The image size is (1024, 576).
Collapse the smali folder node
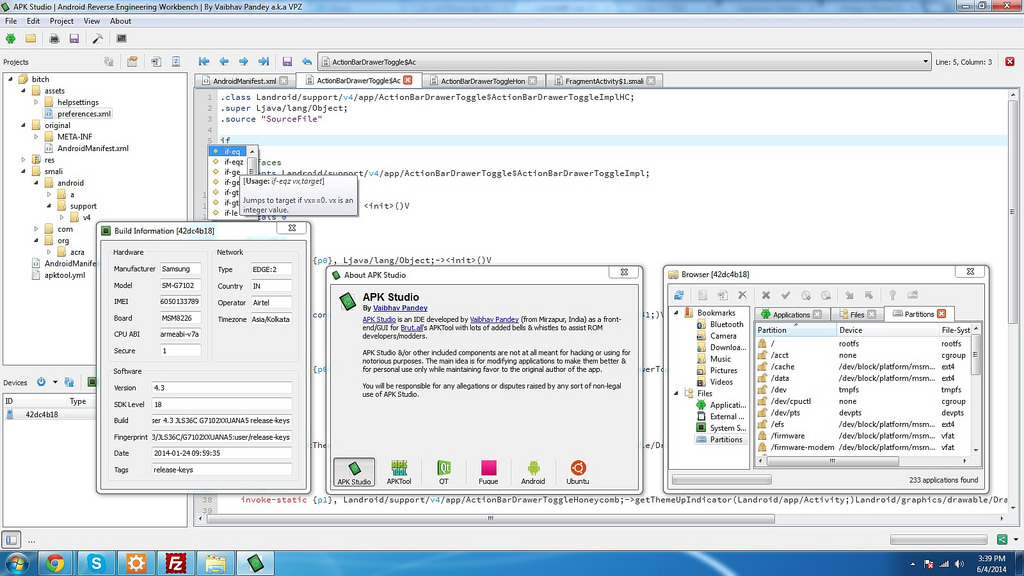[x=24, y=171]
